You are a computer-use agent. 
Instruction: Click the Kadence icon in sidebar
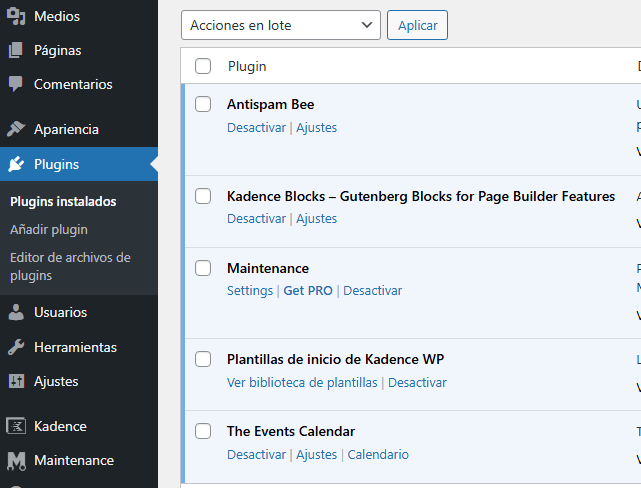click(x=16, y=426)
